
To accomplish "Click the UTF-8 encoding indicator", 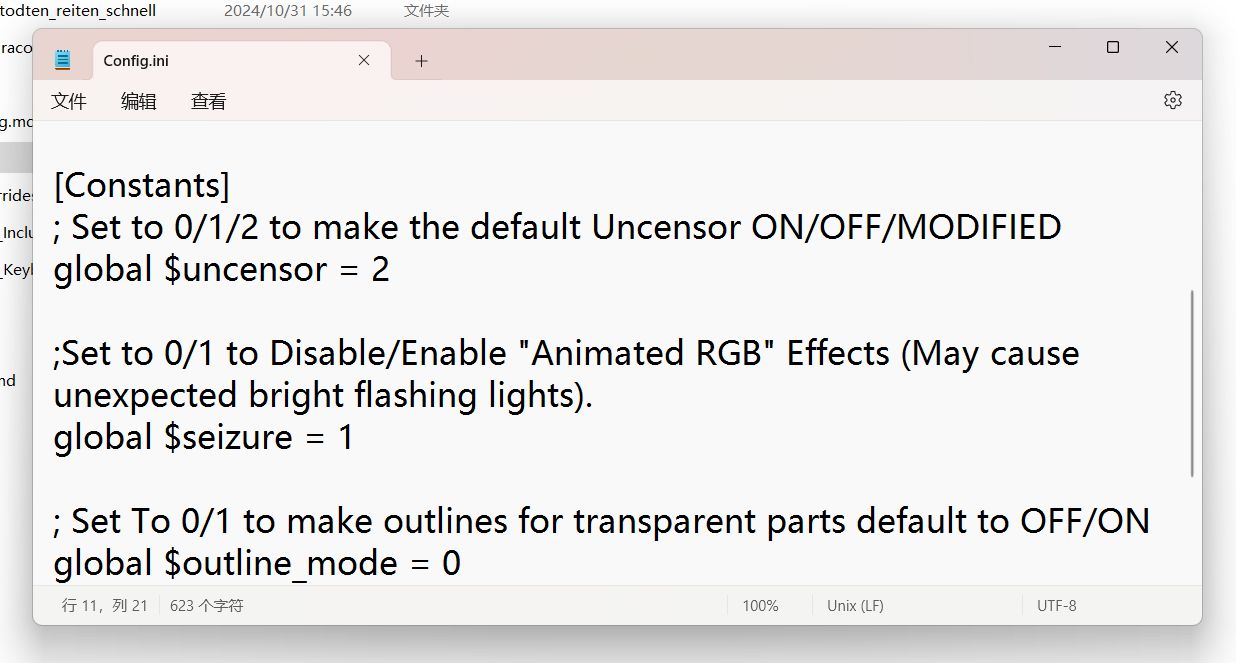I will tap(1056, 605).
